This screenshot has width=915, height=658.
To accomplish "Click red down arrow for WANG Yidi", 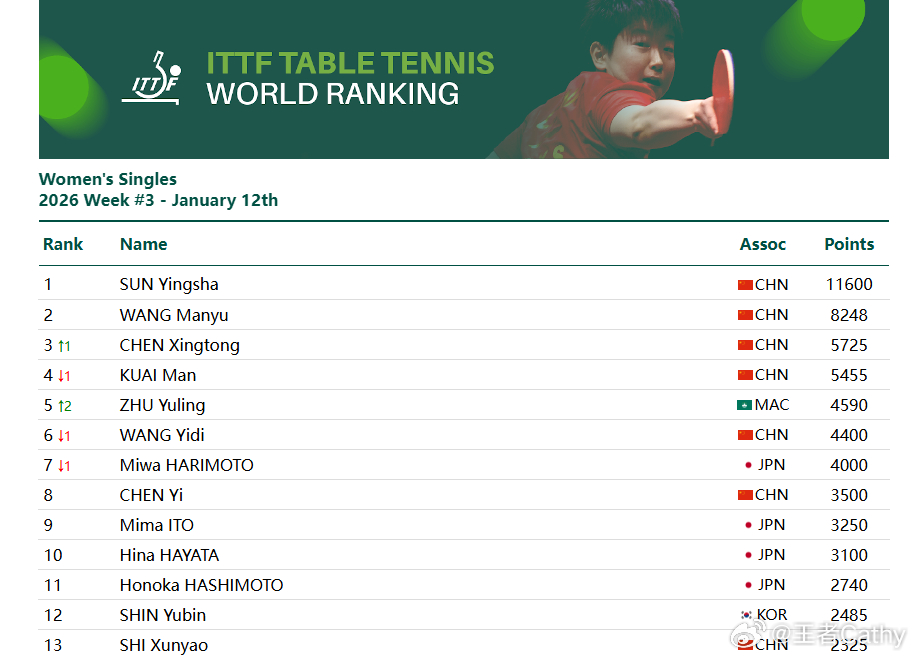I will point(62,436).
